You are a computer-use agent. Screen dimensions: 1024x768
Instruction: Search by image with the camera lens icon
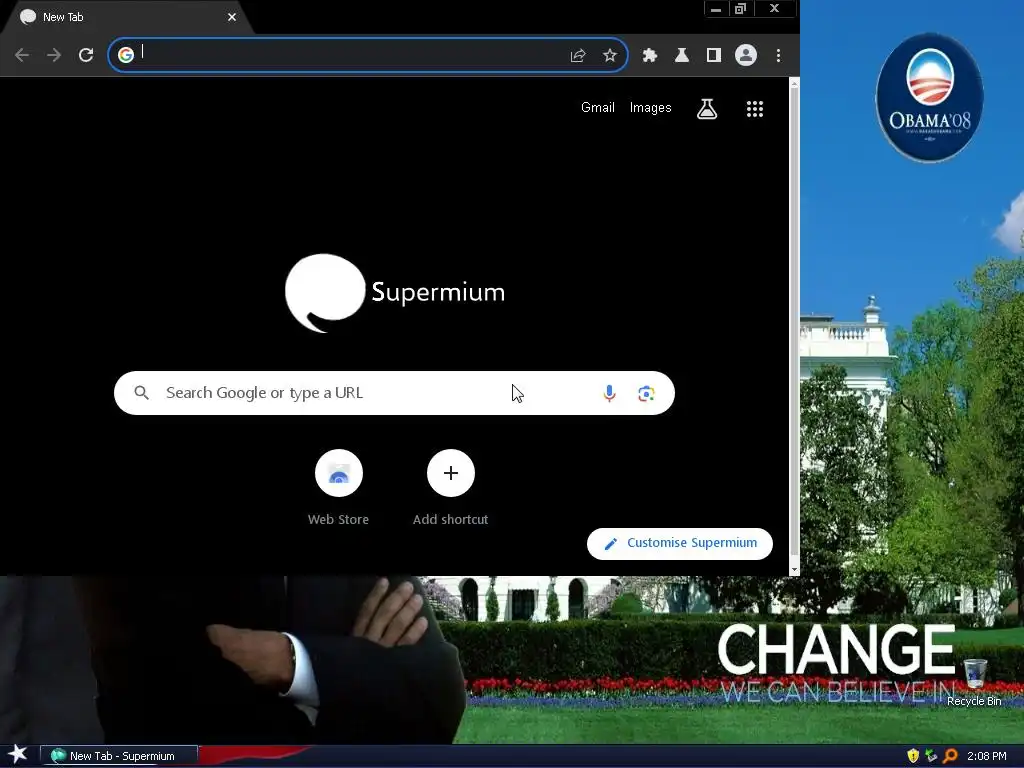click(646, 393)
